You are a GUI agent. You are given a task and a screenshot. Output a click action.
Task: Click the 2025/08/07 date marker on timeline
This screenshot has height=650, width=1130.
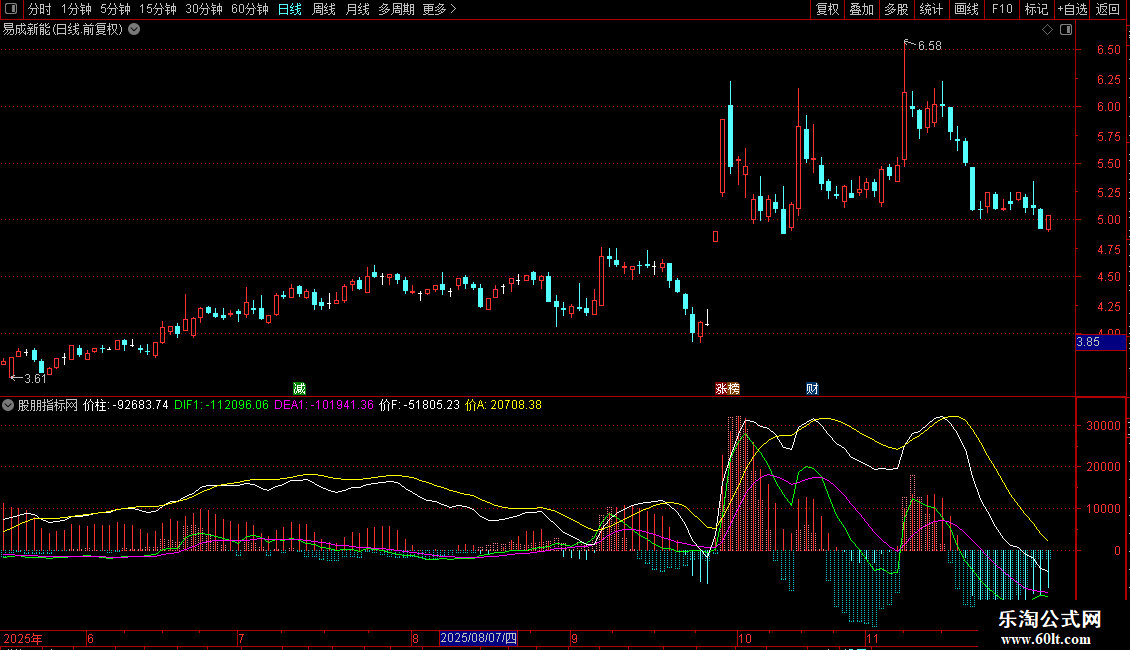coord(479,638)
